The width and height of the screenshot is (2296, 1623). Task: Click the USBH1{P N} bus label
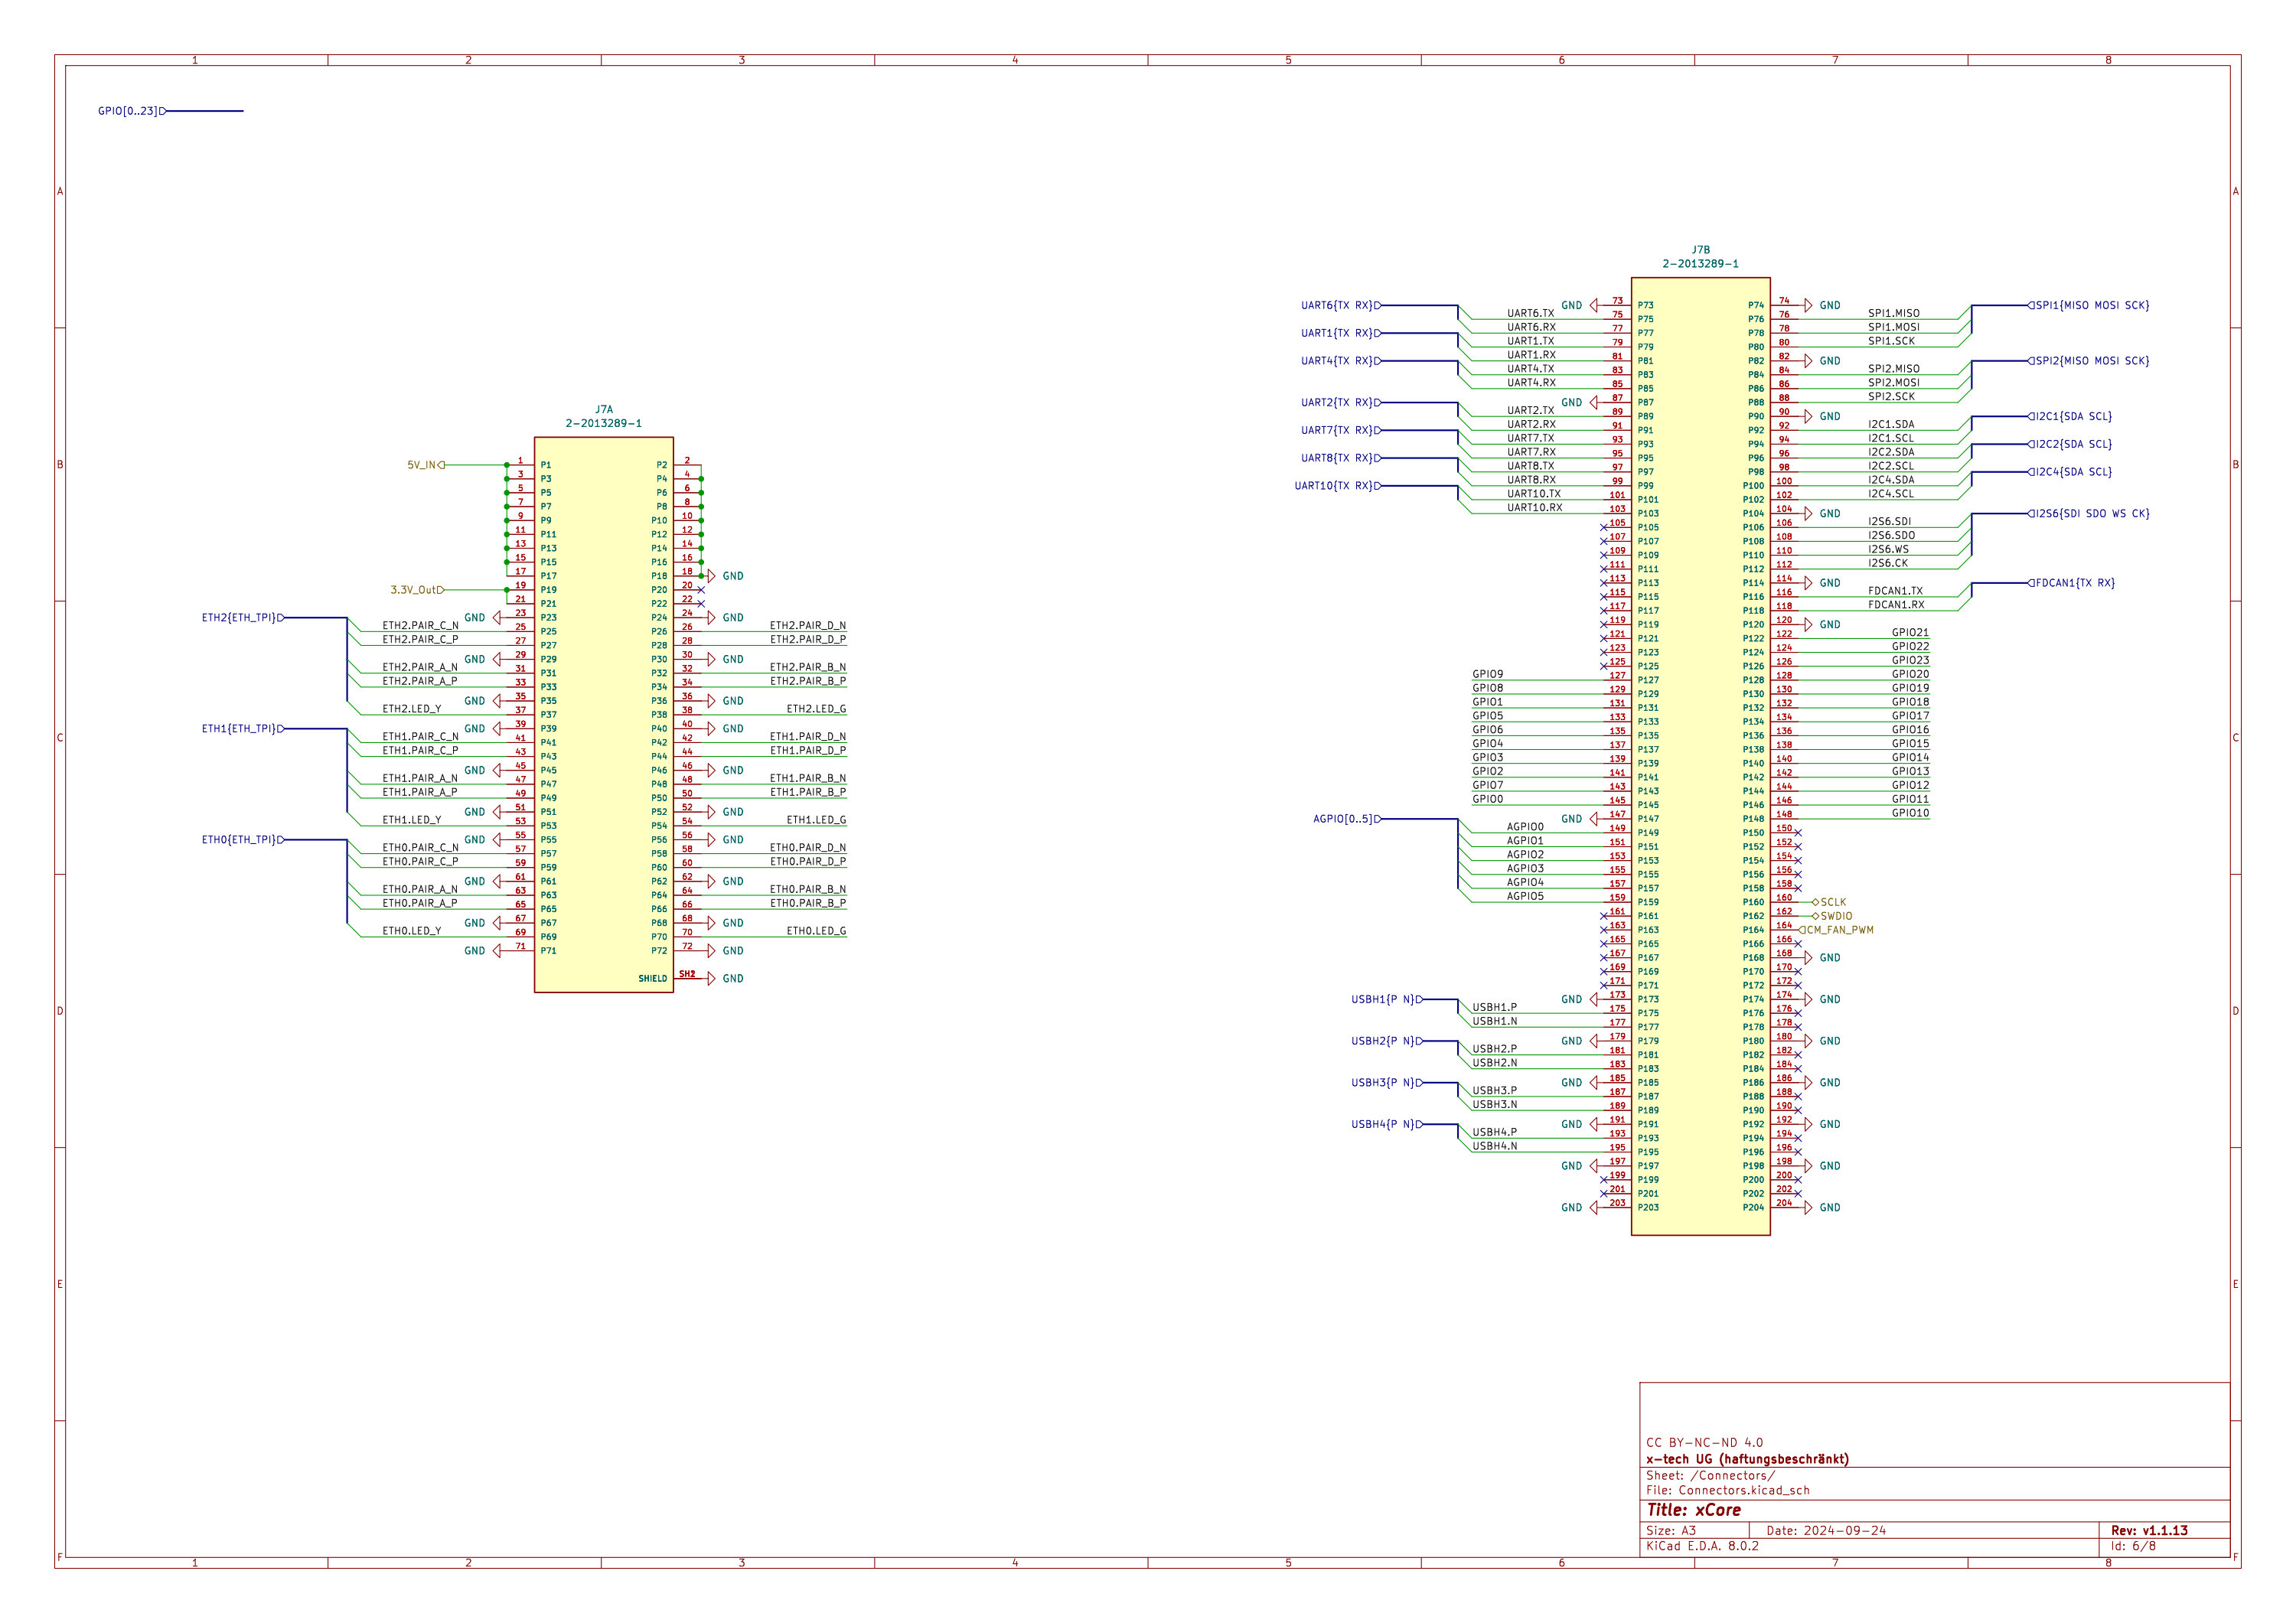click(1387, 999)
